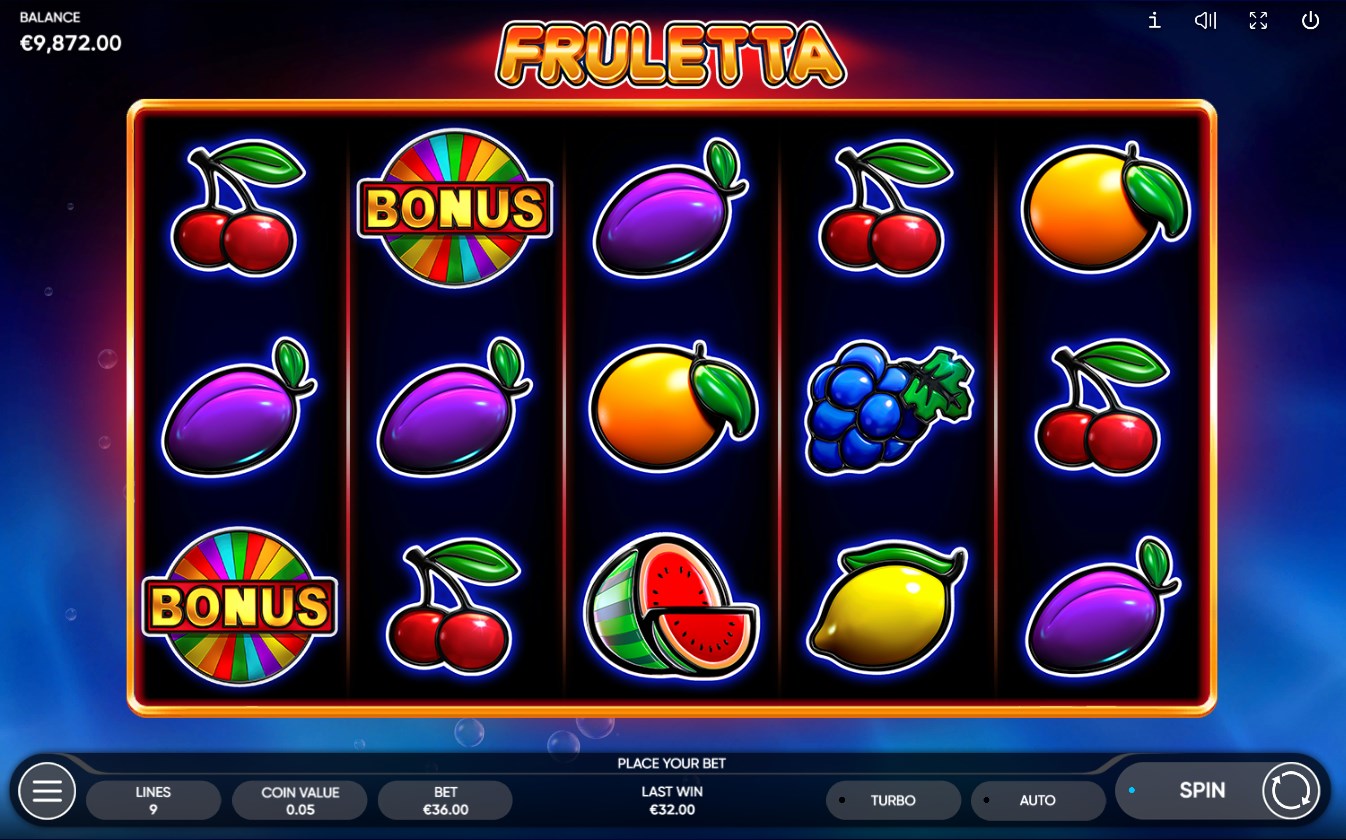Viewport: 1346px width, 840px height.
Task: Open the Bet amount selector
Action: (446, 800)
